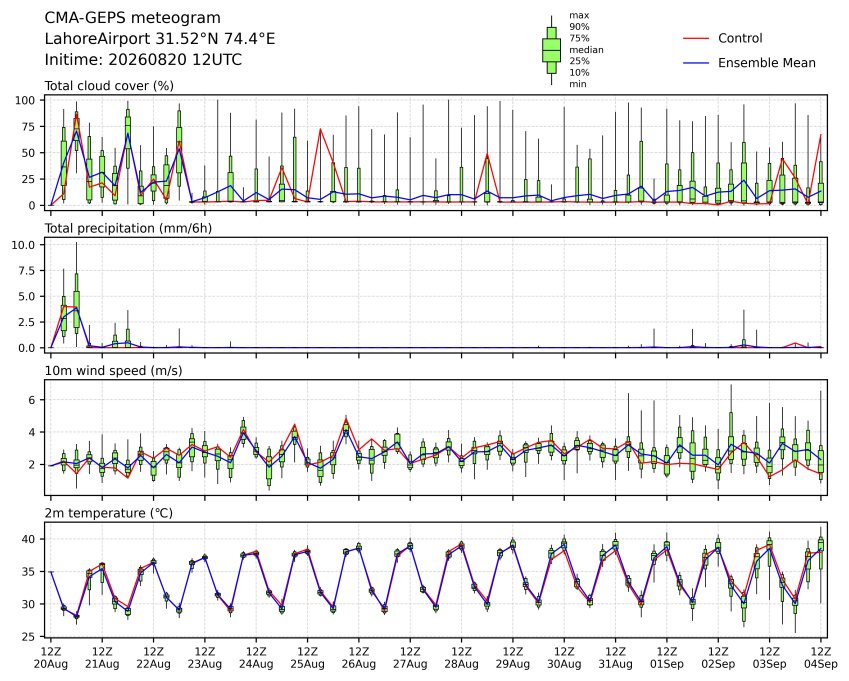849x681 pixels.
Task: Click the blue Ensemble Mean legend line sample
Action: pos(696,63)
